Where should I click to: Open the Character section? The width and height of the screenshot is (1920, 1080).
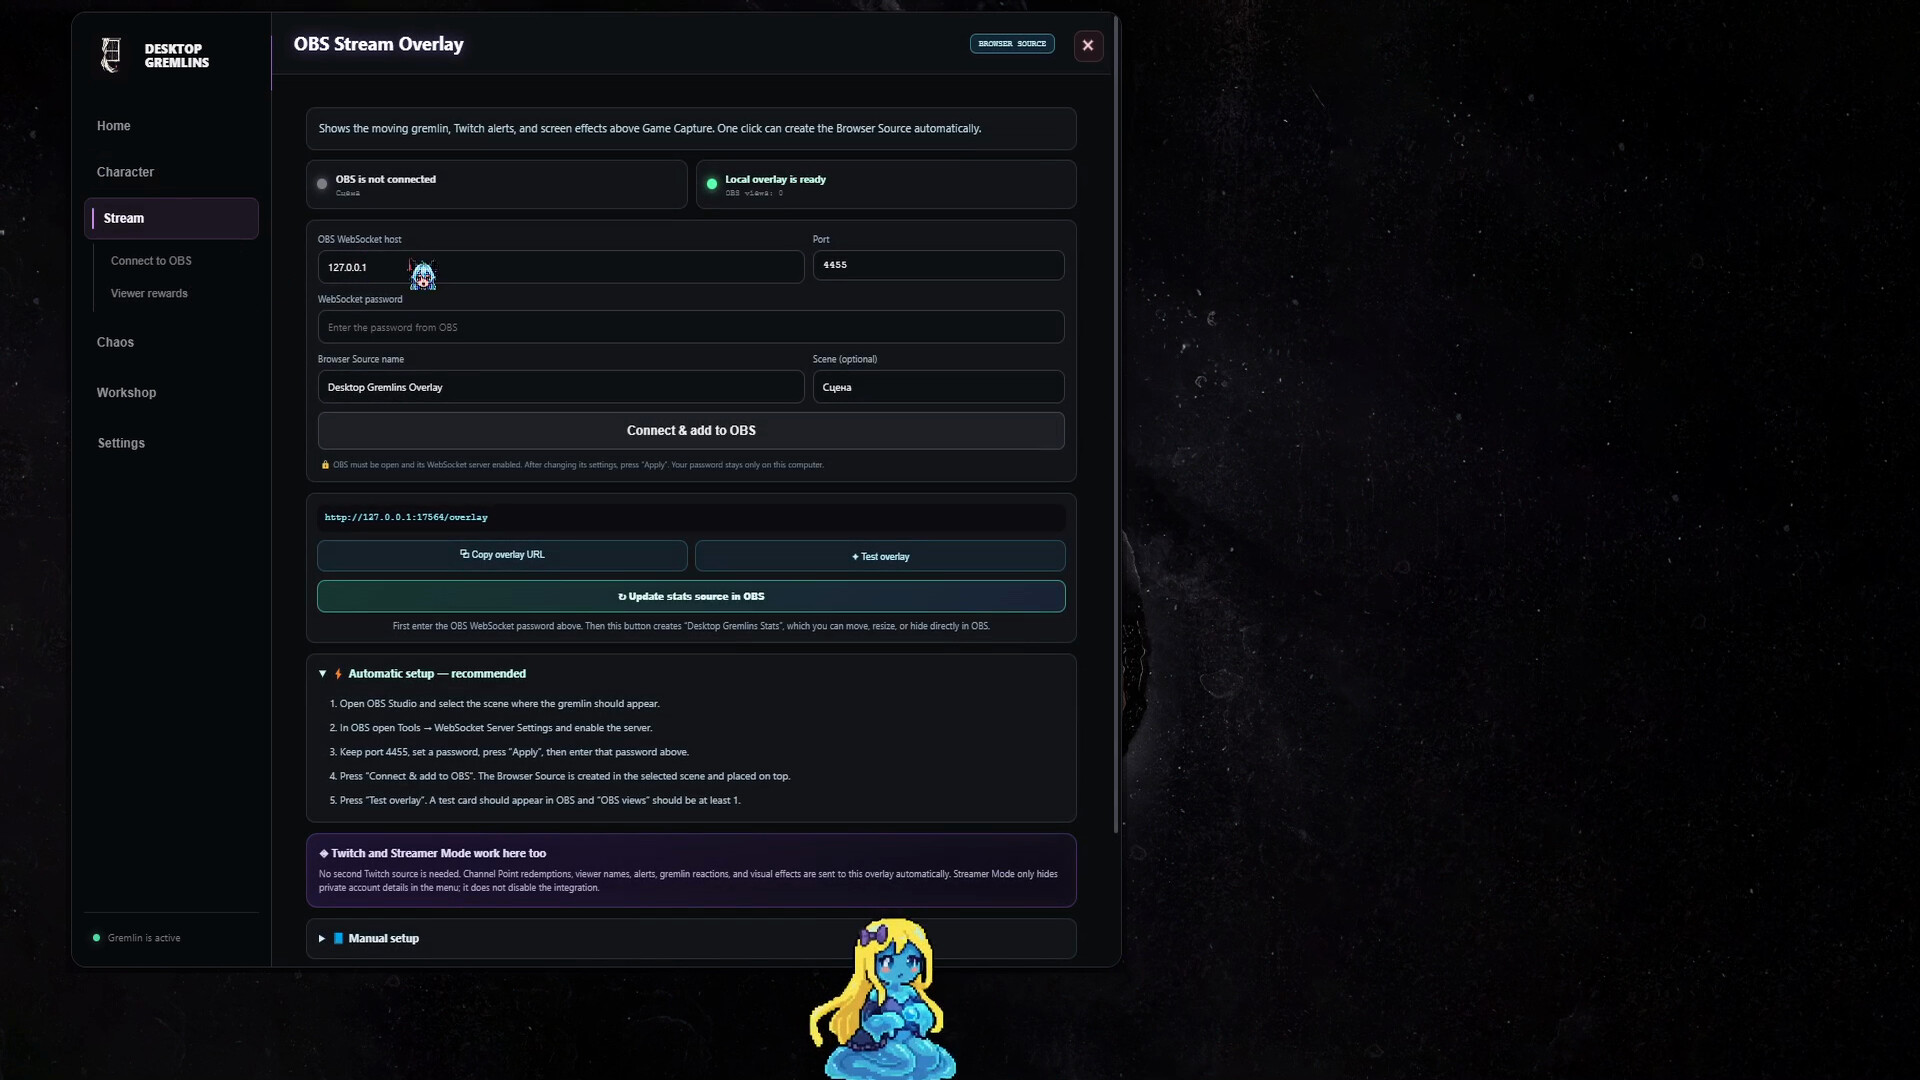125,172
